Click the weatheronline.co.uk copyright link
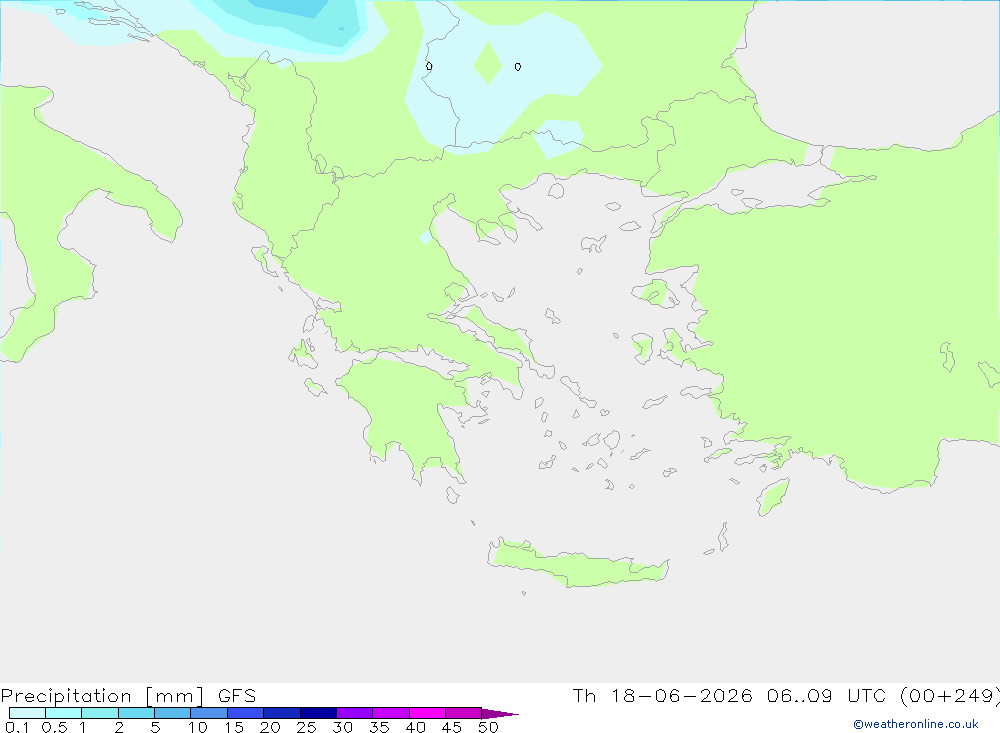This screenshot has height=733, width=1000. pos(916,724)
